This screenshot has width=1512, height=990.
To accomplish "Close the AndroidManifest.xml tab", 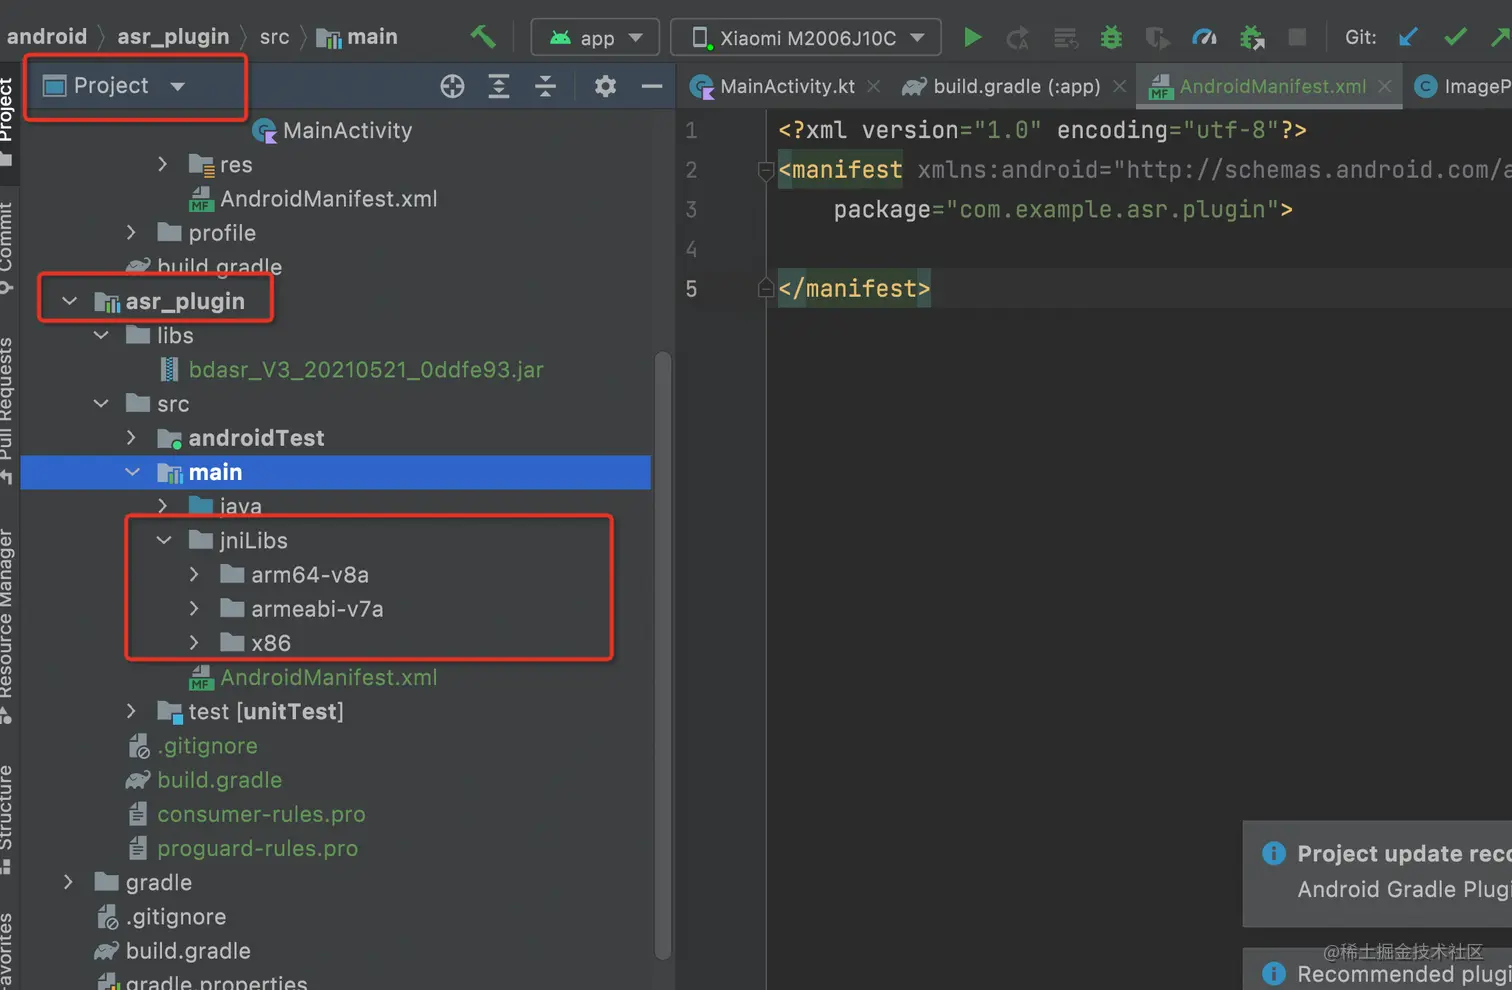I will [x=1384, y=87].
